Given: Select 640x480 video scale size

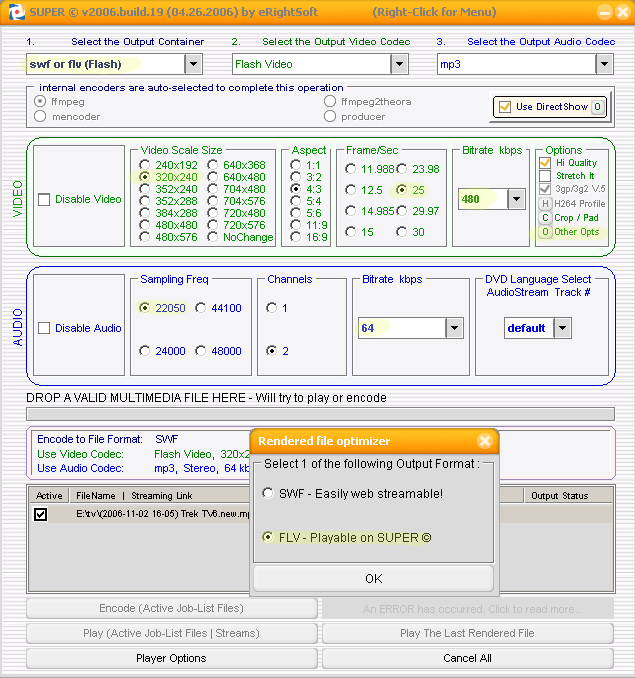Looking at the screenshot, I should coord(212,177).
